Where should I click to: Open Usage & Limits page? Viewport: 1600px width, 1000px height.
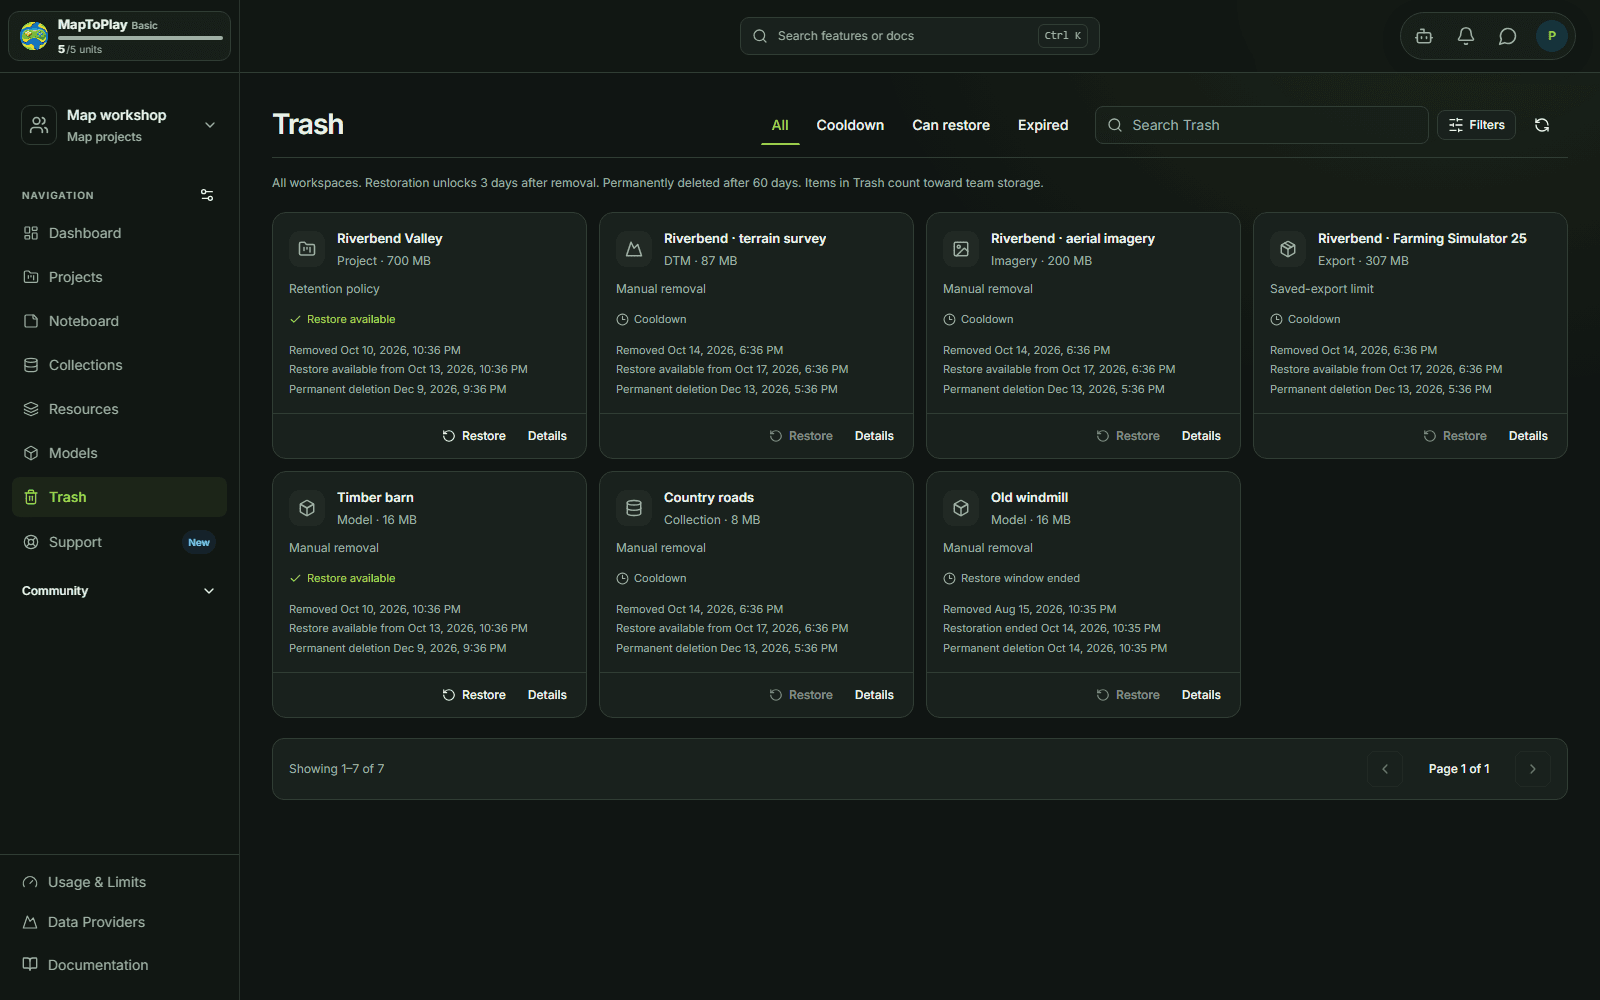pos(119,882)
